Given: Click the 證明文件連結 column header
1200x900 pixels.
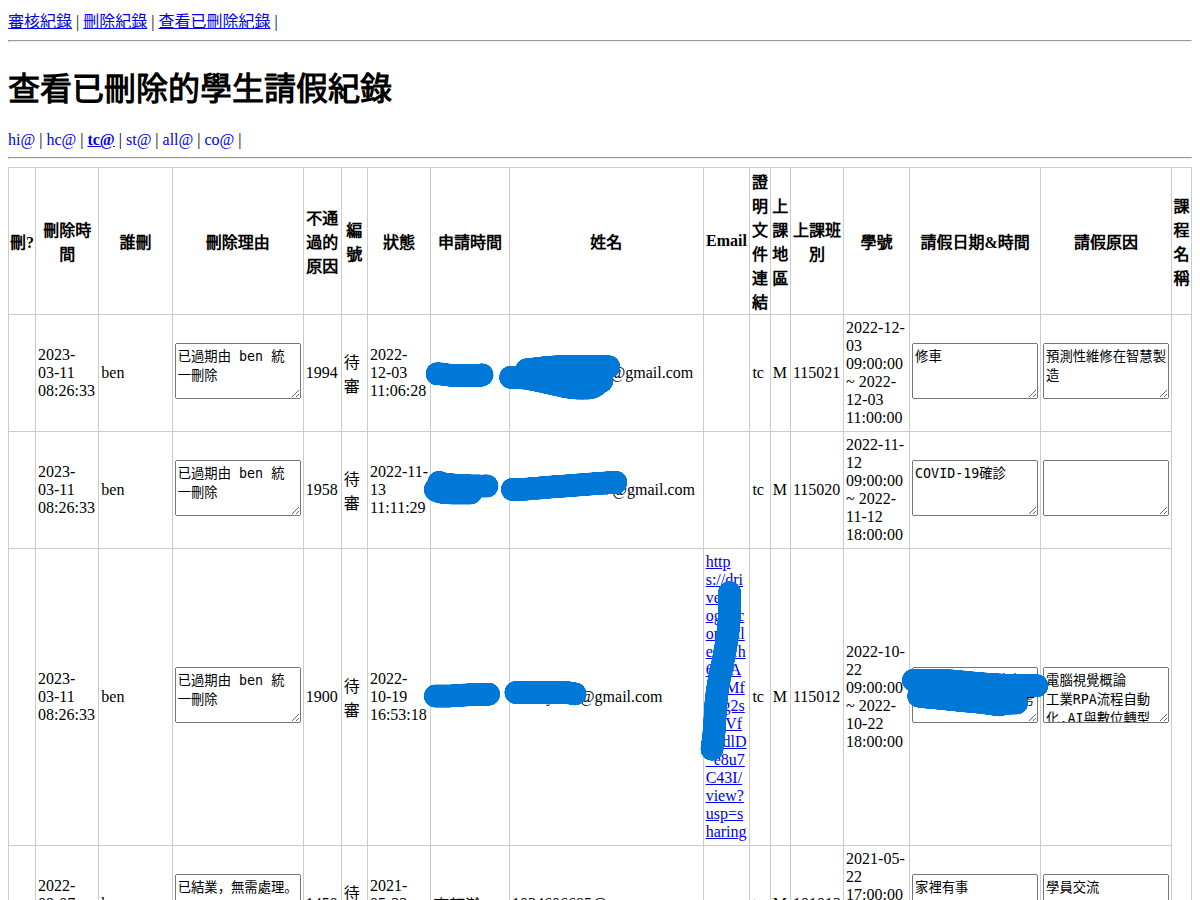Looking at the screenshot, I should [760, 242].
